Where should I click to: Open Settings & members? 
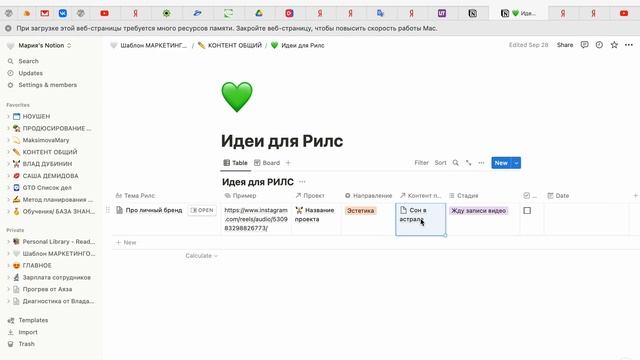[x=47, y=85]
